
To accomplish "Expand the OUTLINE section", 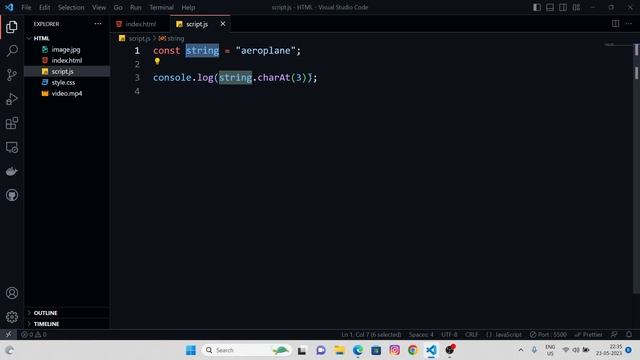I will [x=67, y=313].
